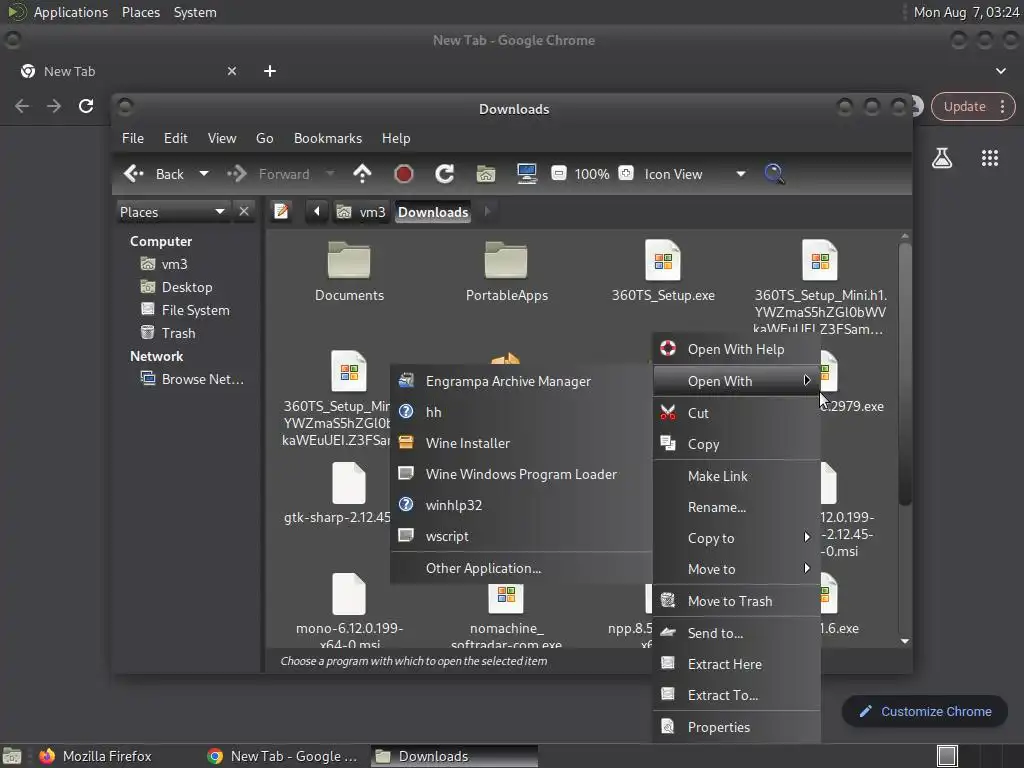Open the Edit menu

point(176,138)
